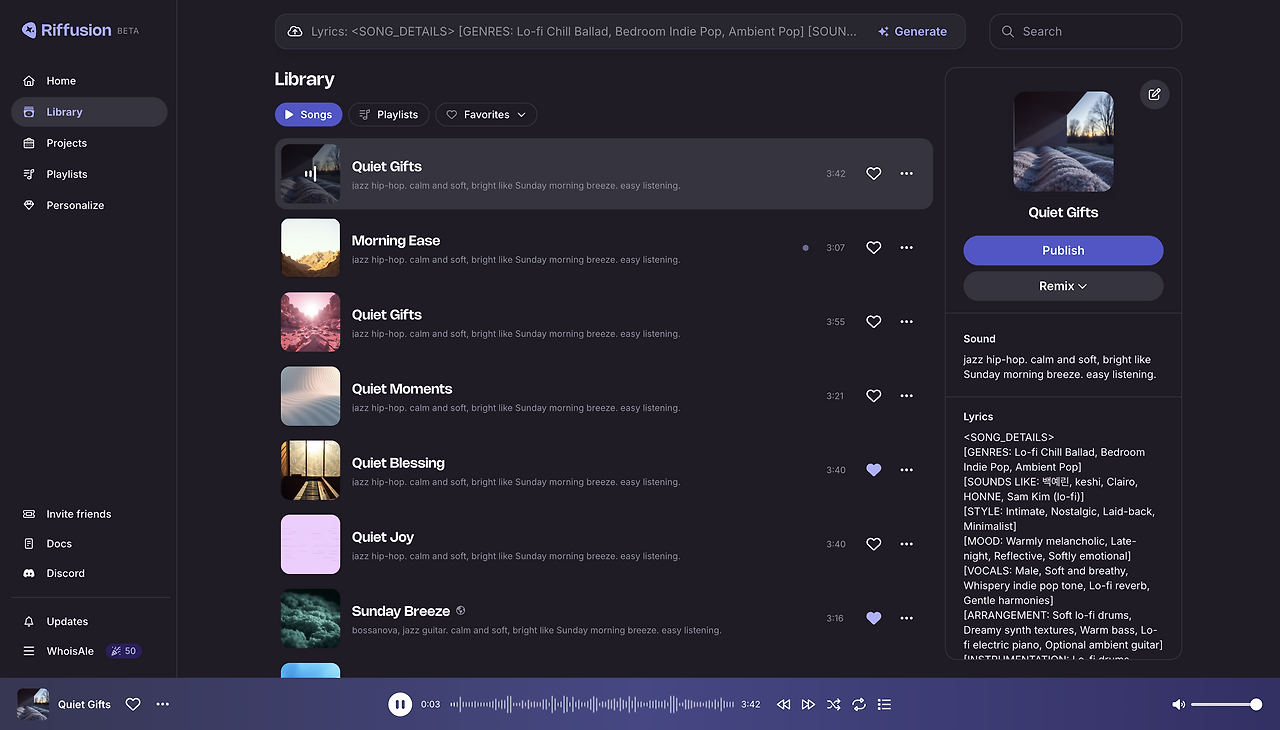Favorite the Morning Ease song
The image size is (1280, 730).
pos(874,248)
